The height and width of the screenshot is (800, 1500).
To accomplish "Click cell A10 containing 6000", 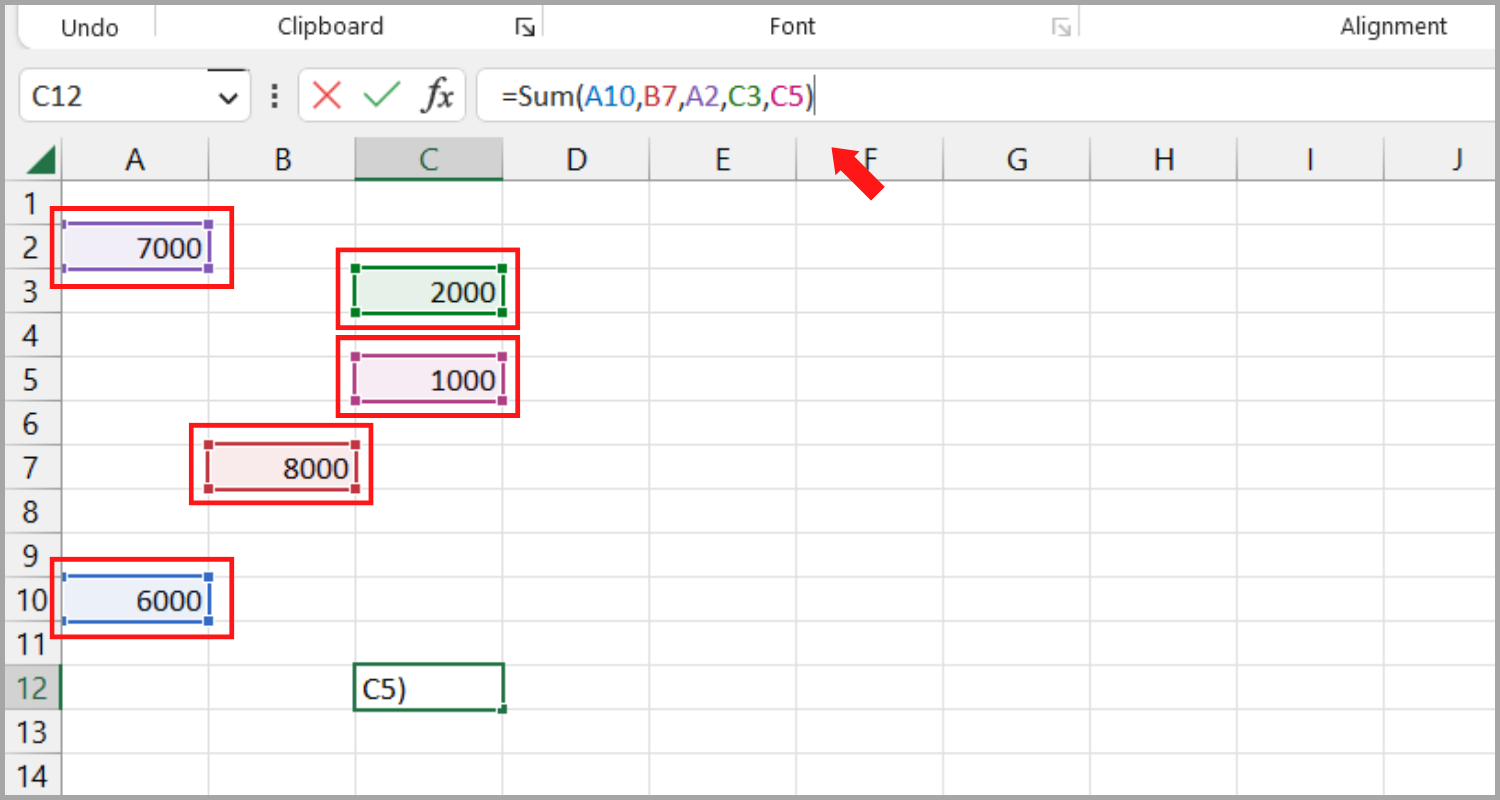I will tap(136, 599).
